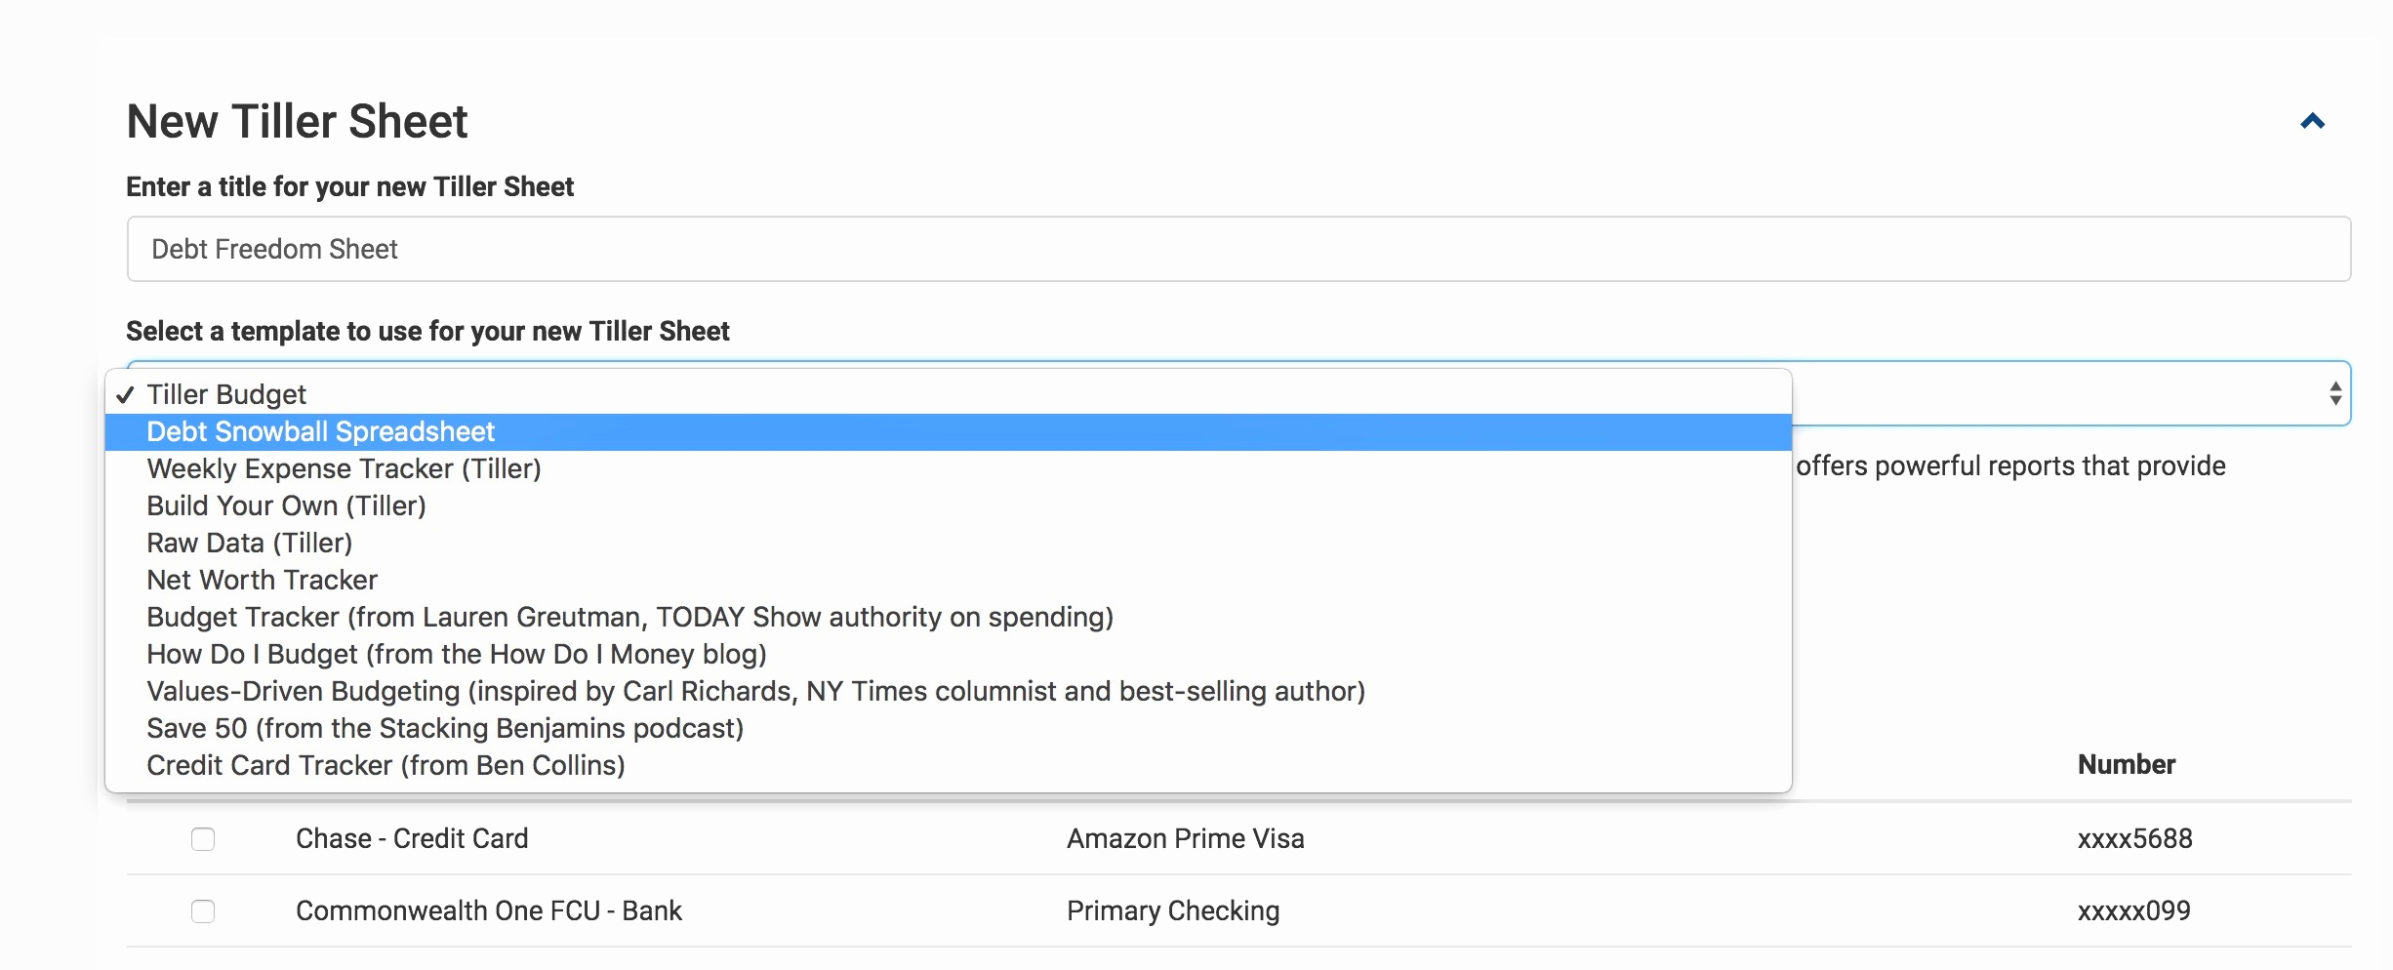Image resolution: width=2393 pixels, height=970 pixels.
Task: Choose the Values-Driven Budgeting template
Action: (755, 690)
